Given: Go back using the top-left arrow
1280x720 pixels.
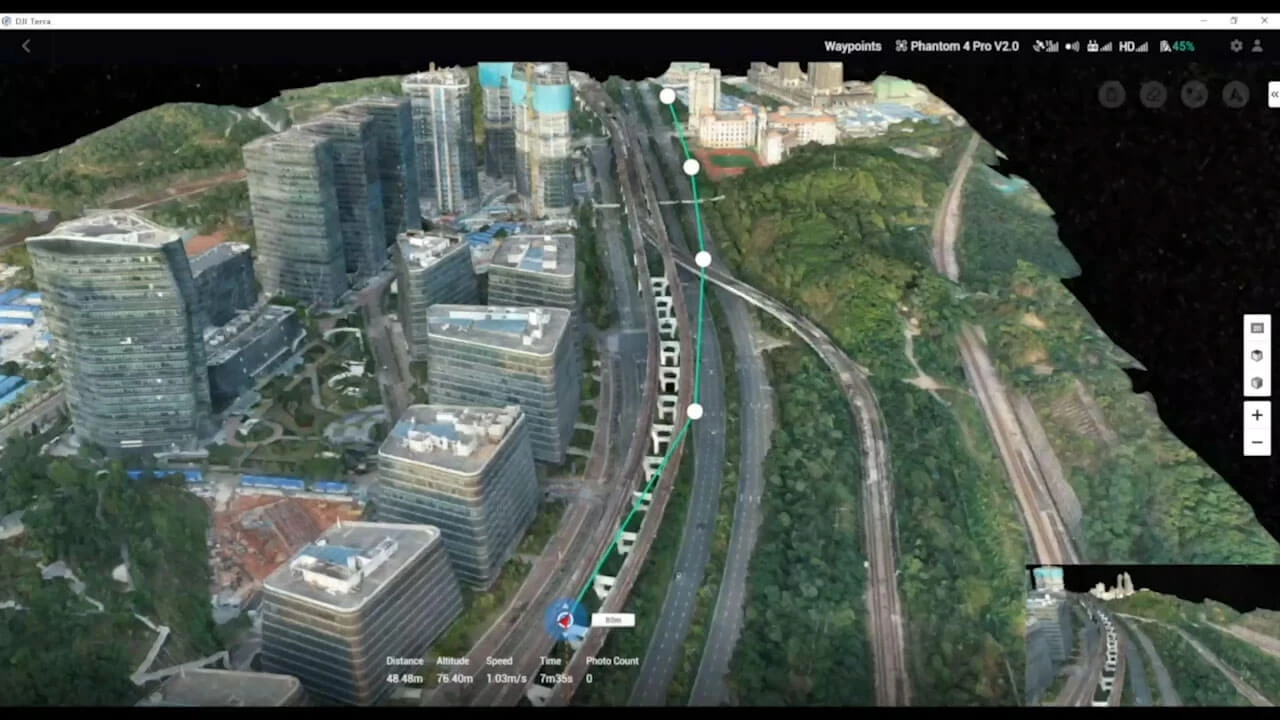Looking at the screenshot, I should click(26, 46).
